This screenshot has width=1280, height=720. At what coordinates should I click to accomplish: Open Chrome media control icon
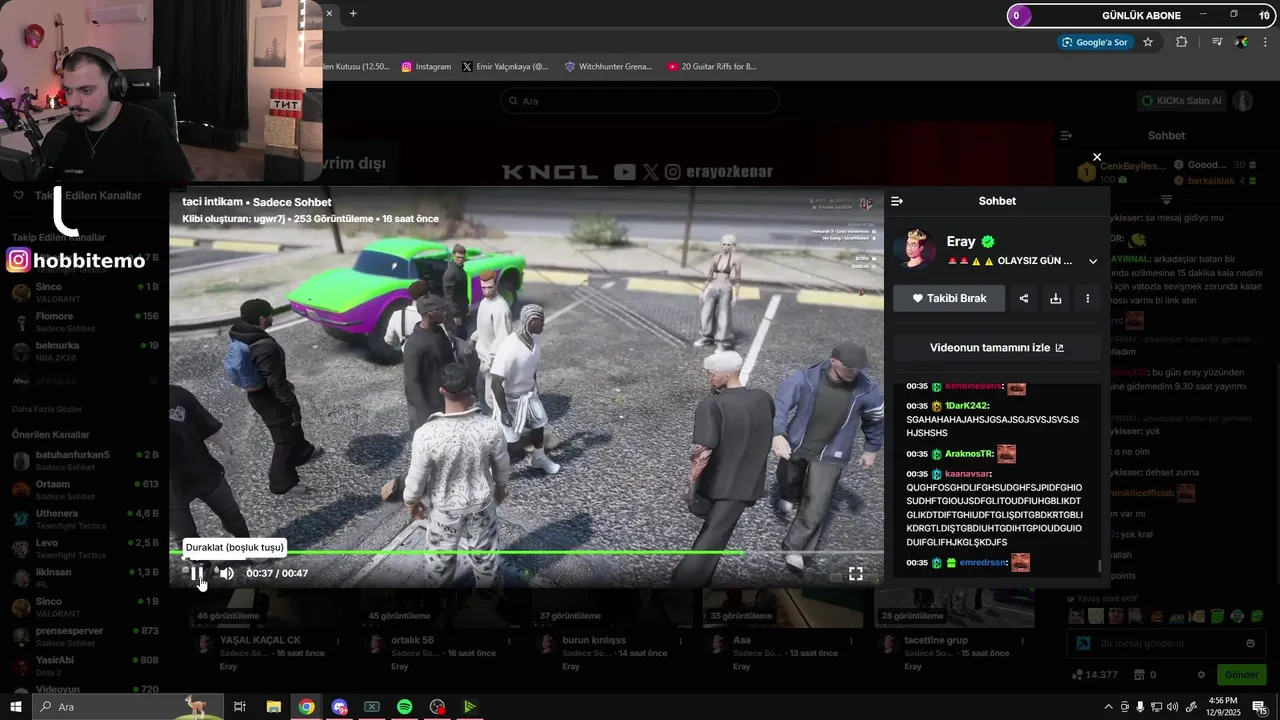tap(1217, 42)
